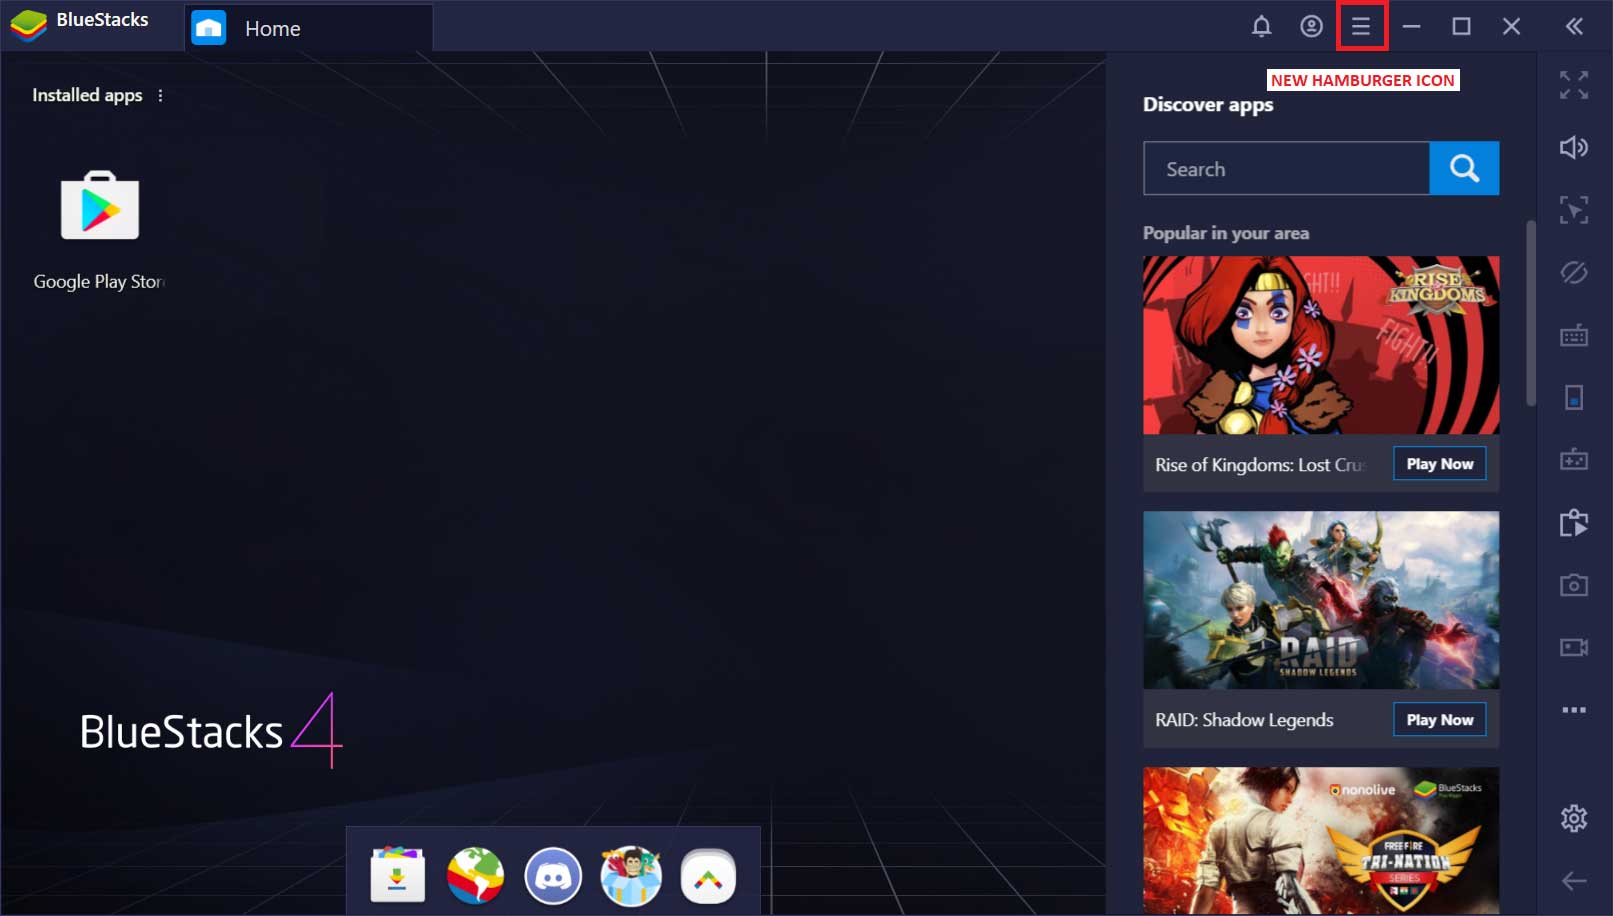Mute the emulator volume

pos(1573,147)
